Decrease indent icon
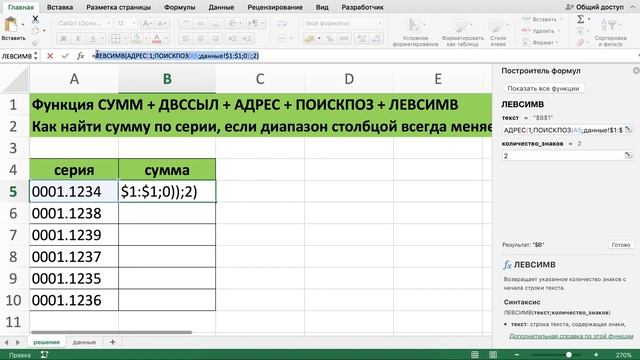Image resolution: width=640 pixels, height=360 pixels. [x=232, y=39]
